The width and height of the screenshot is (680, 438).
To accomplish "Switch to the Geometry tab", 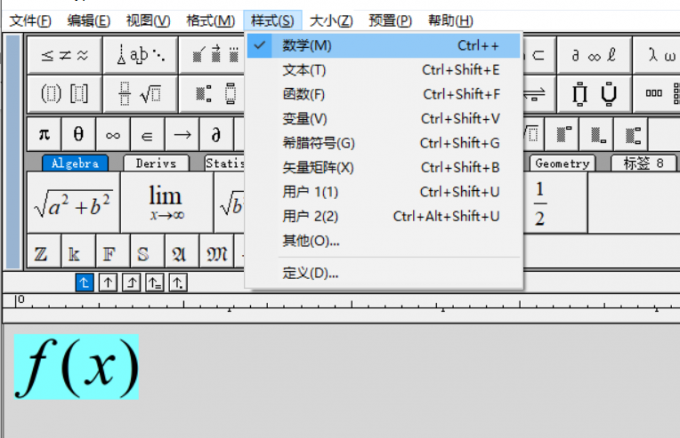I will tap(562, 163).
